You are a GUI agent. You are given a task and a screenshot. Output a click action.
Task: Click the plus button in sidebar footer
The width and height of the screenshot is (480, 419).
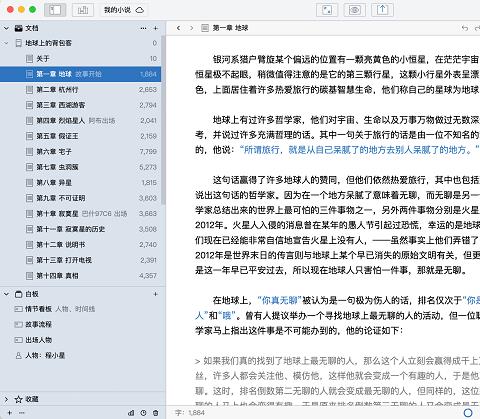10,413
